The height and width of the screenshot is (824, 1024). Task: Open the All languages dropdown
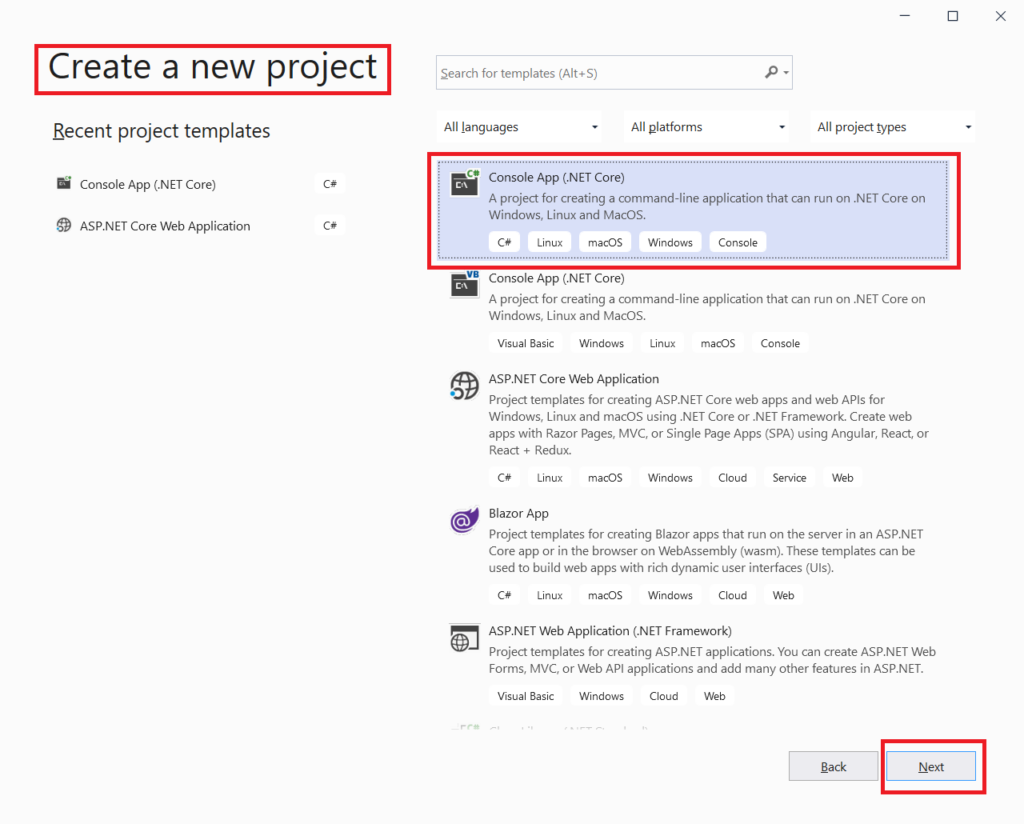click(x=520, y=127)
